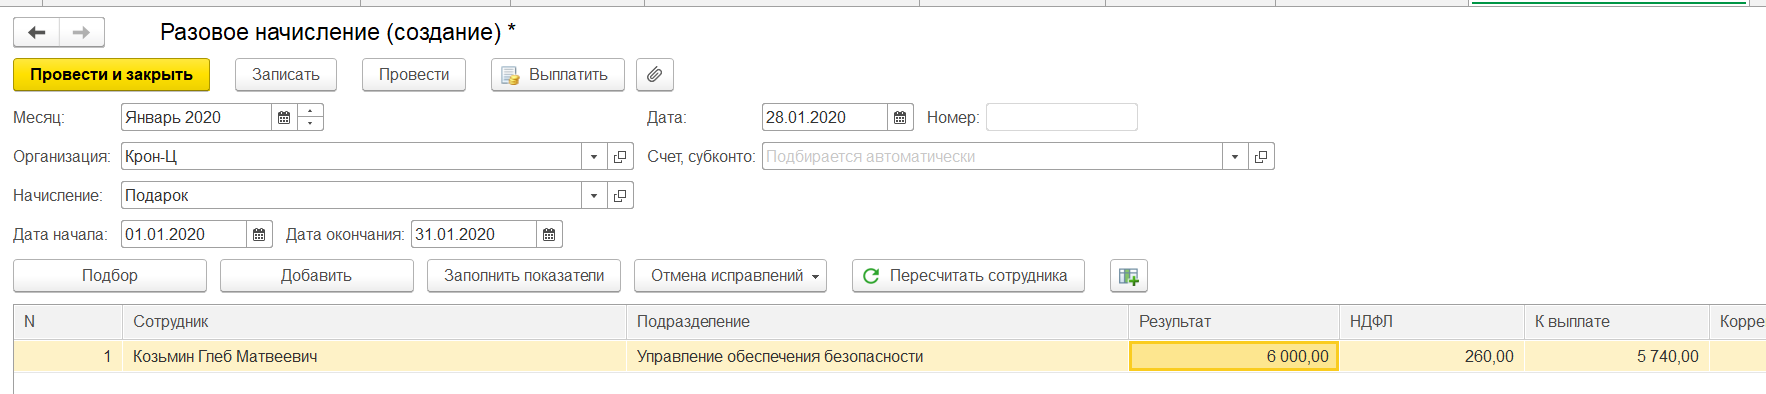Select the Результат cell 6 000,00

[1233, 357]
